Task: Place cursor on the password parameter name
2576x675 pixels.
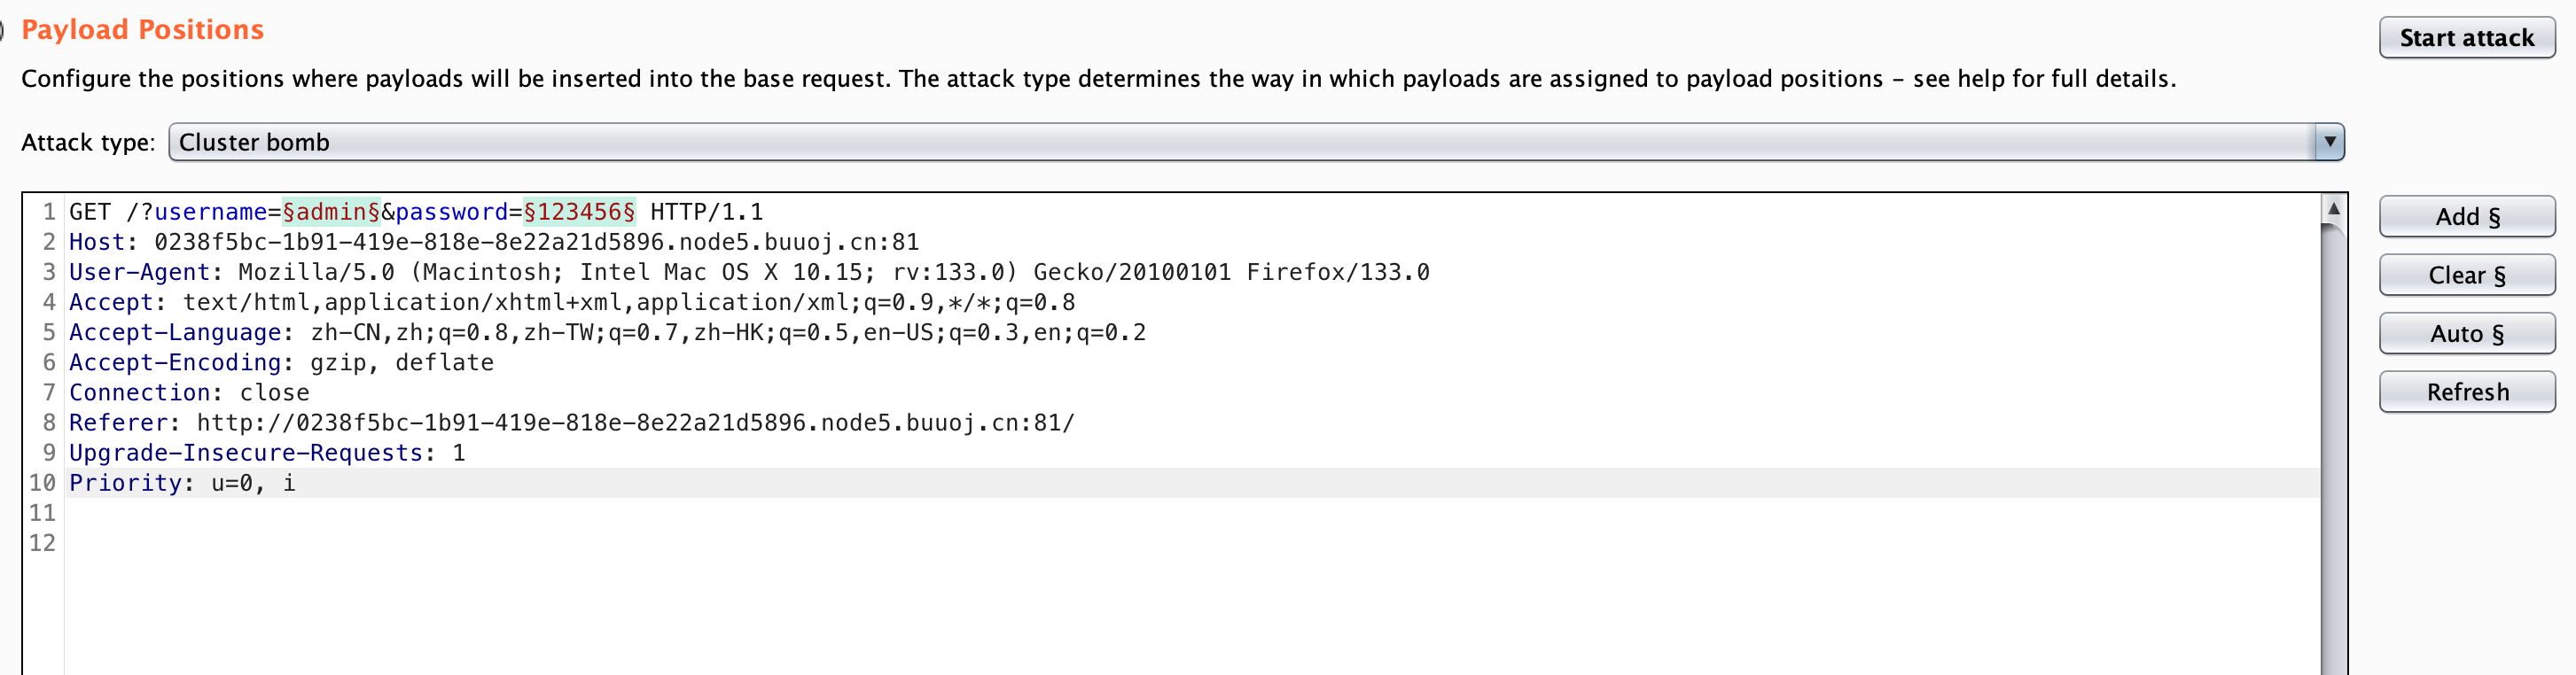Action: click(x=452, y=212)
